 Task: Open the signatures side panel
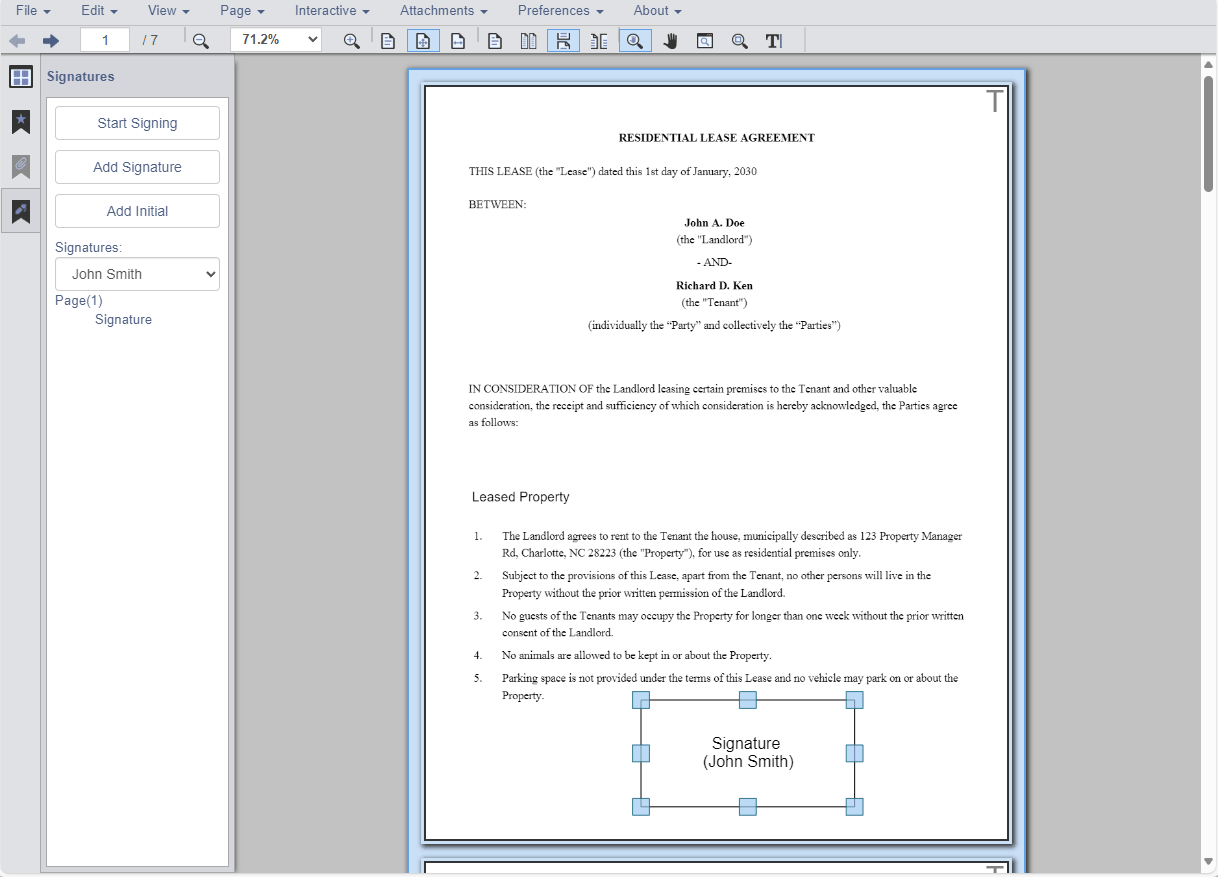tap(21, 211)
